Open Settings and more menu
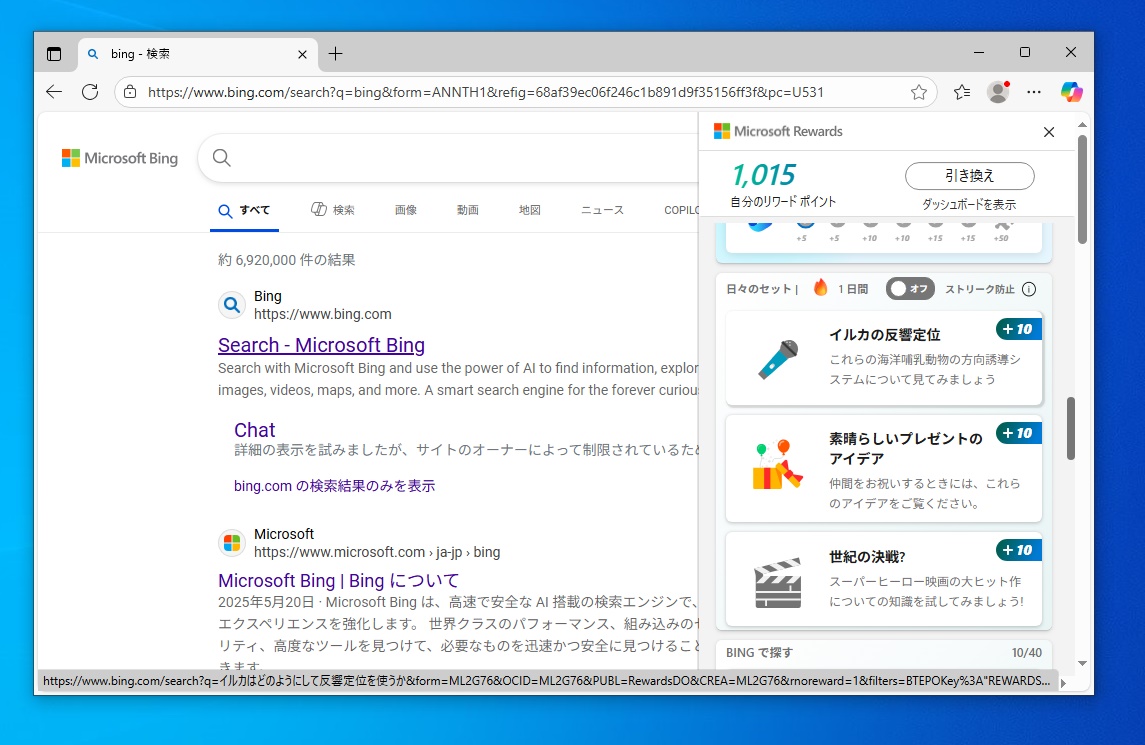The height and width of the screenshot is (745, 1145). coord(1034,92)
